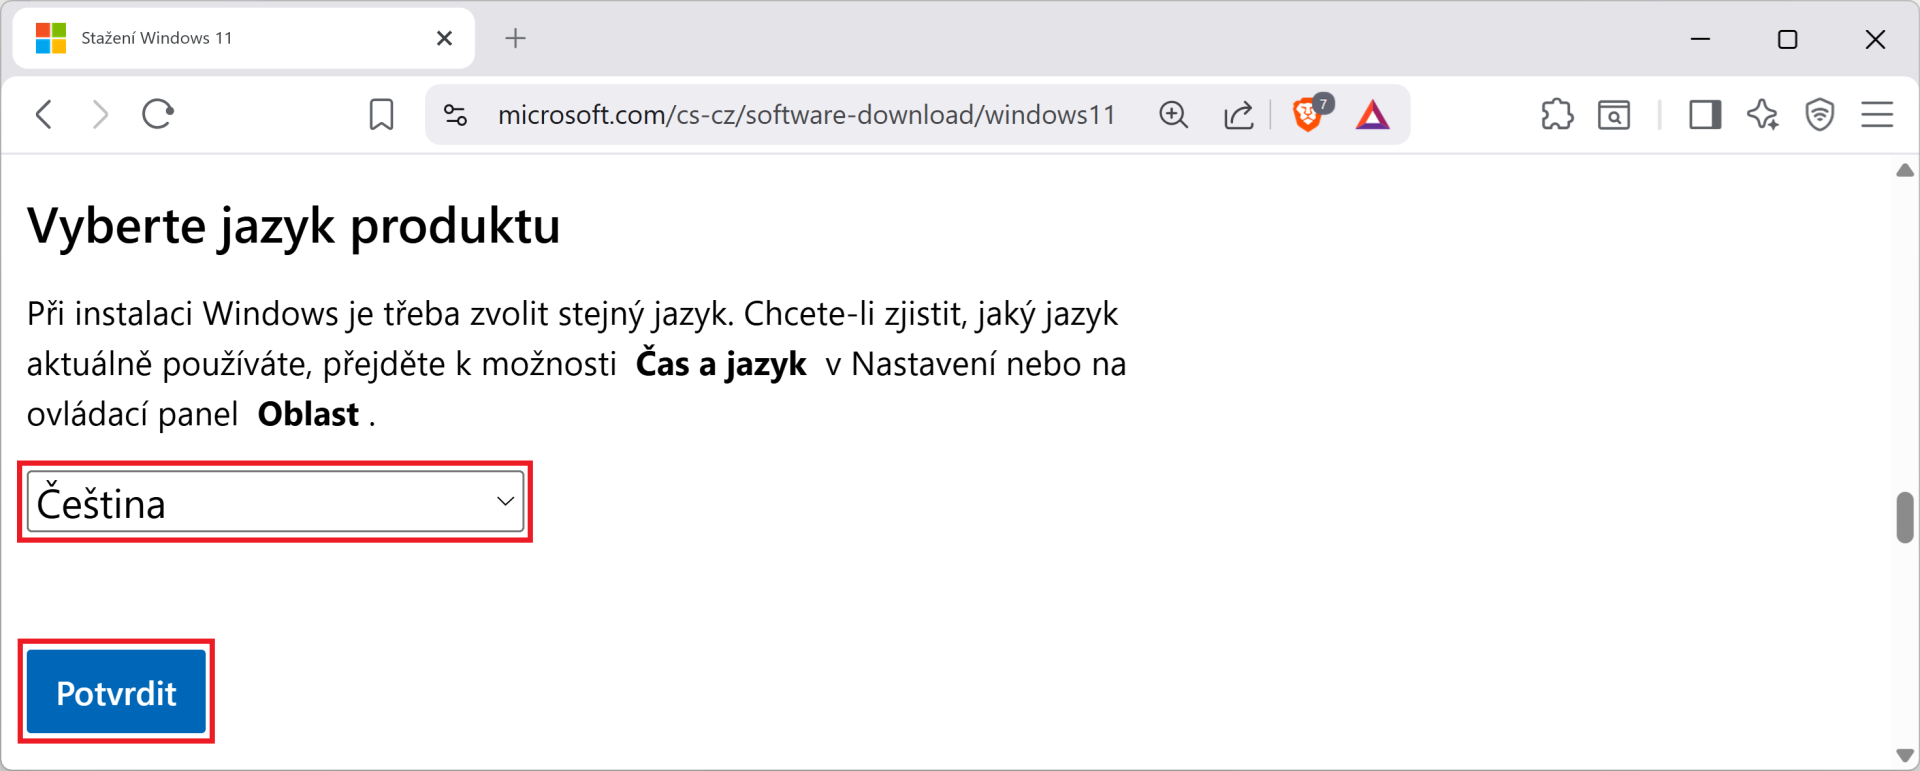
Task: Switch to Stažení Windows 11 tab
Action: (244, 38)
